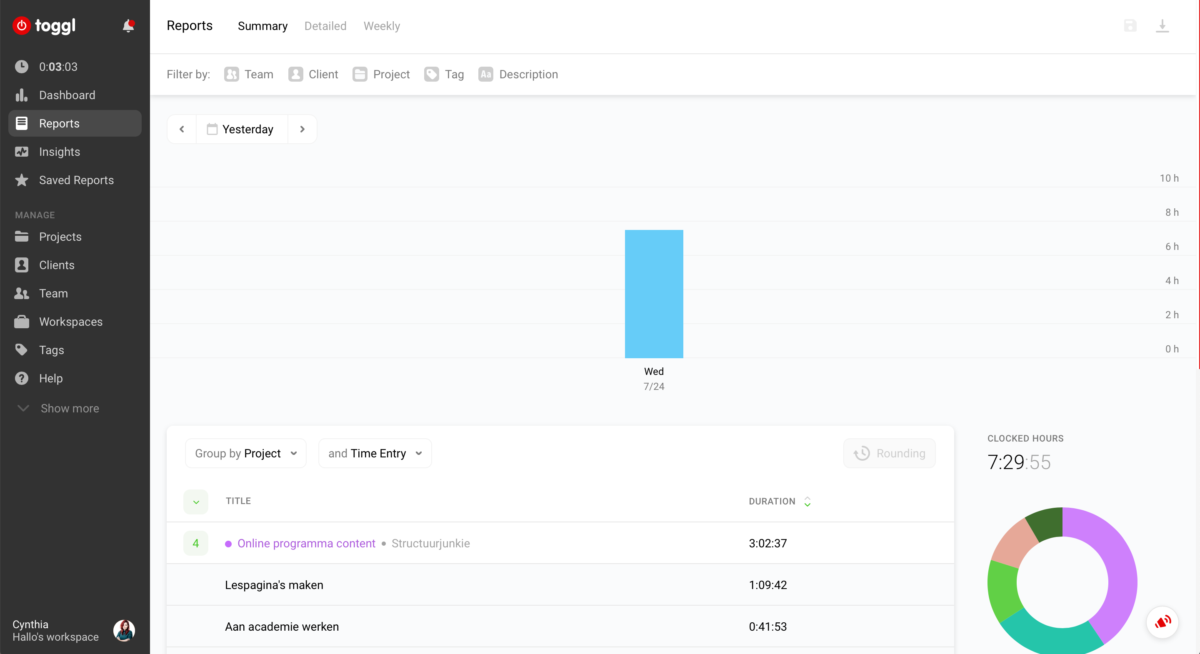Viewport: 1200px width, 654px height.
Task: Open the Online programma content project
Action: (306, 543)
